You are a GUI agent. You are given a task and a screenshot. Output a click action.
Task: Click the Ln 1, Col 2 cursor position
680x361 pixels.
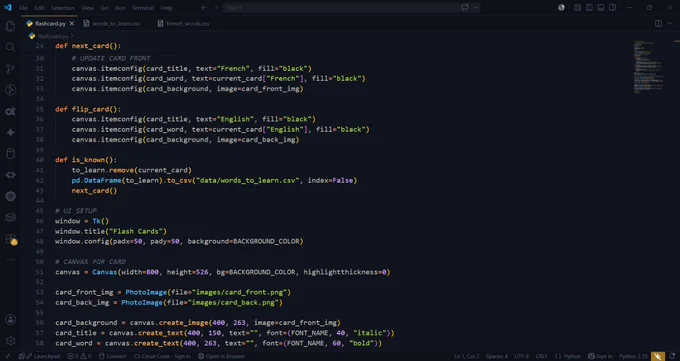pyautogui.click(x=467, y=356)
